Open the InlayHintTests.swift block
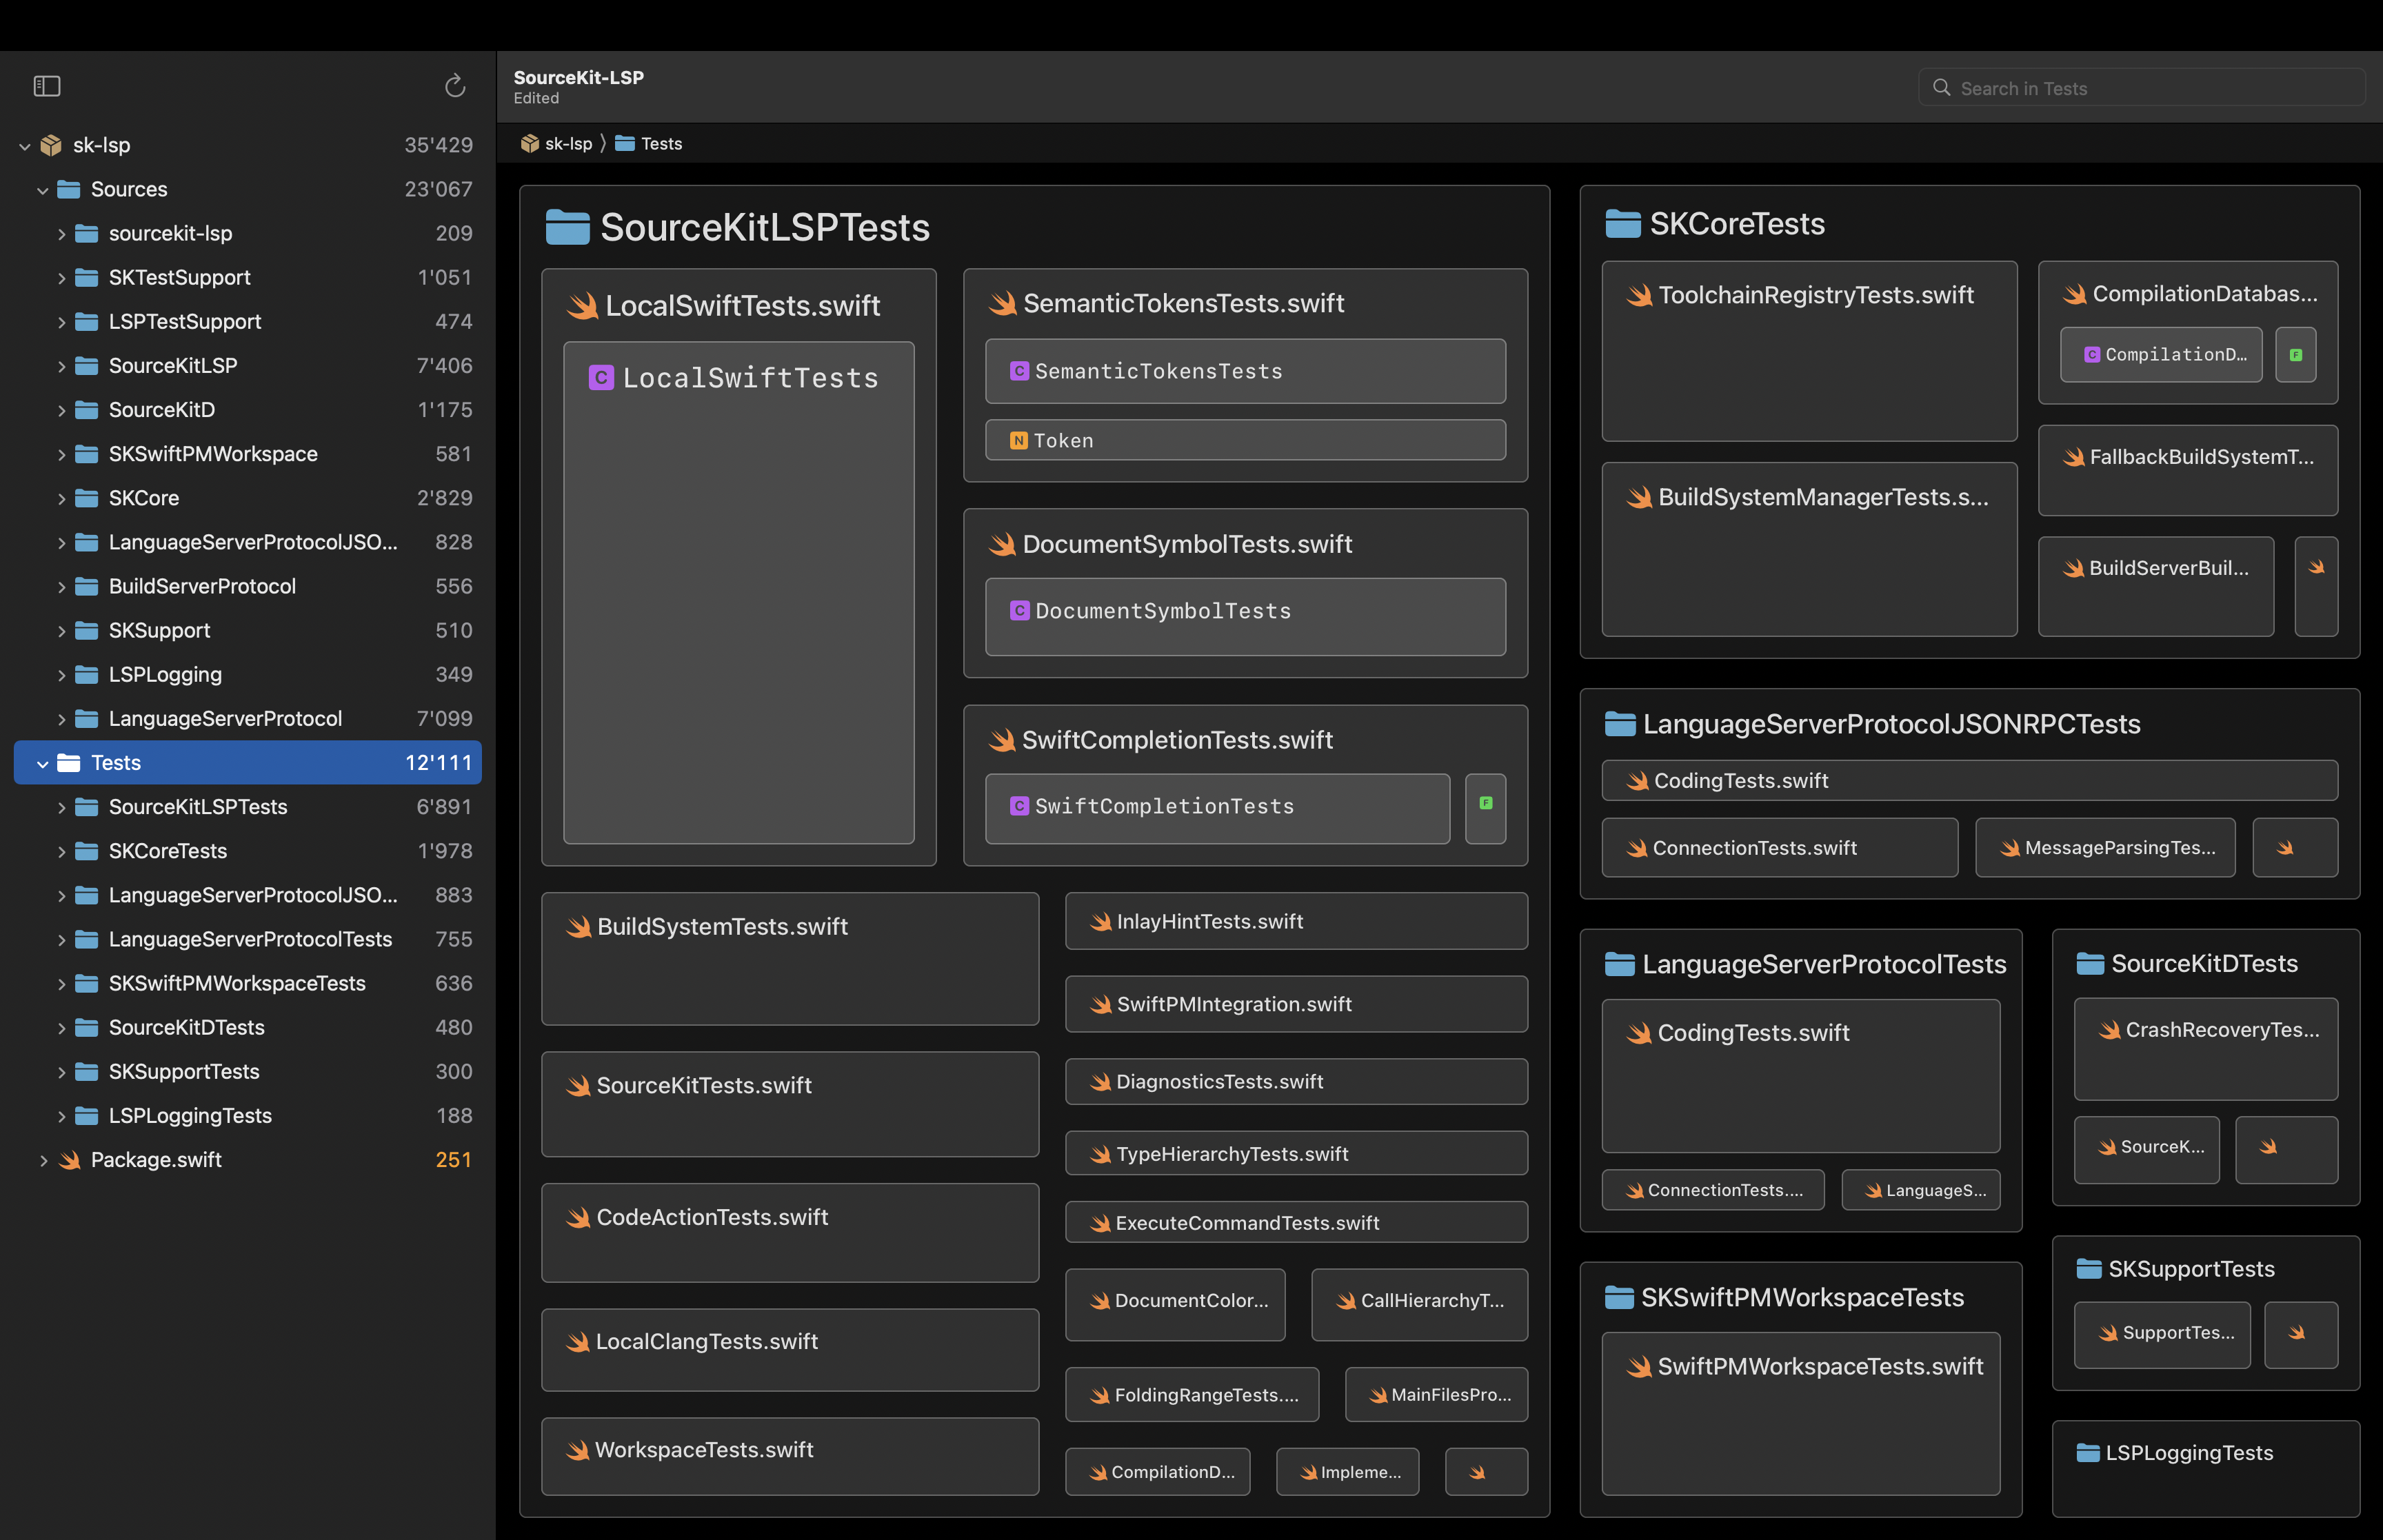The image size is (2383, 1540). point(1296,921)
